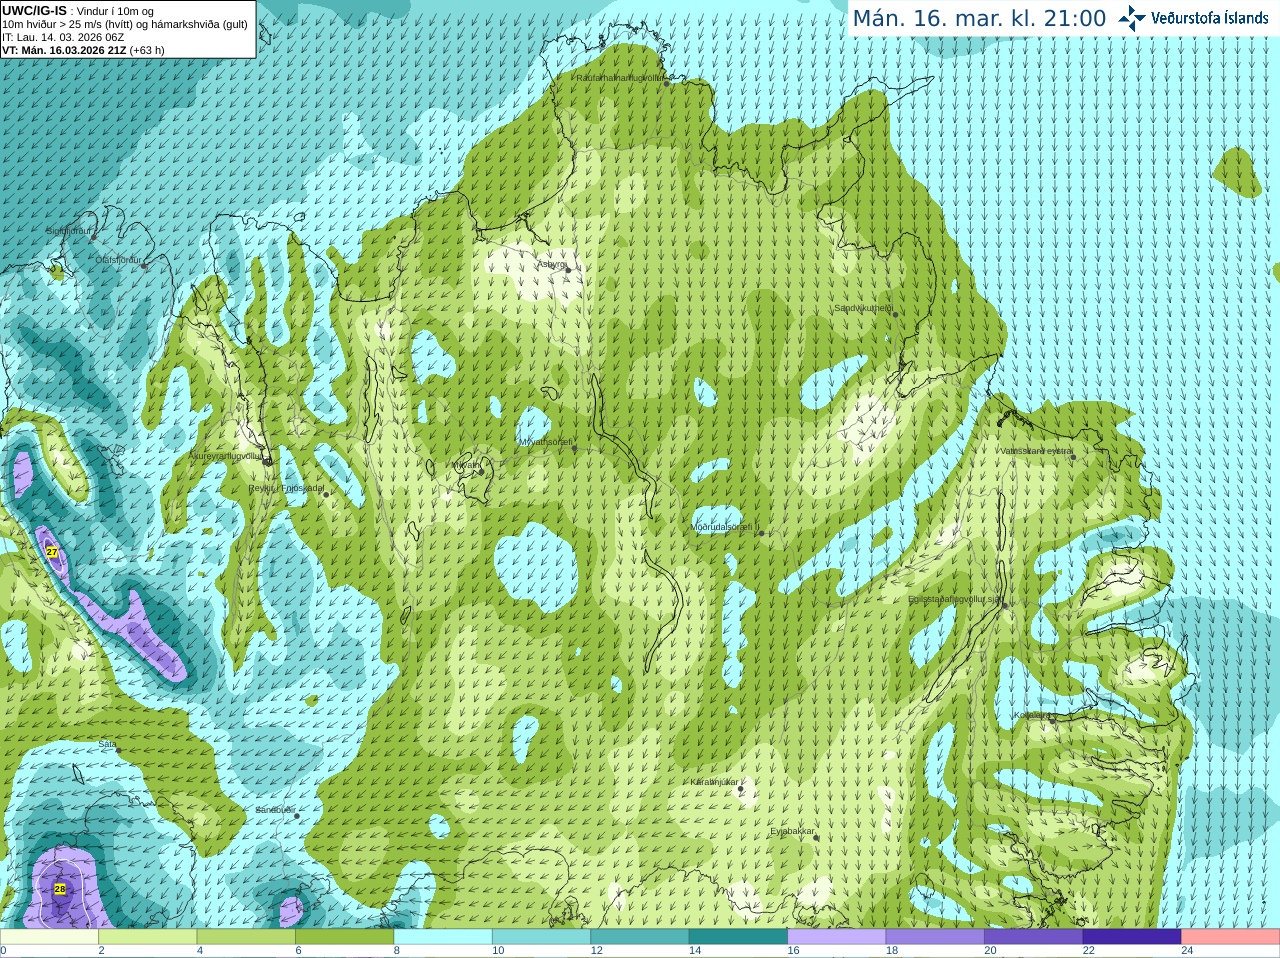The height and width of the screenshot is (958, 1280).
Task: Select the Mývatnsöræfi station dot
Action: click(574, 448)
